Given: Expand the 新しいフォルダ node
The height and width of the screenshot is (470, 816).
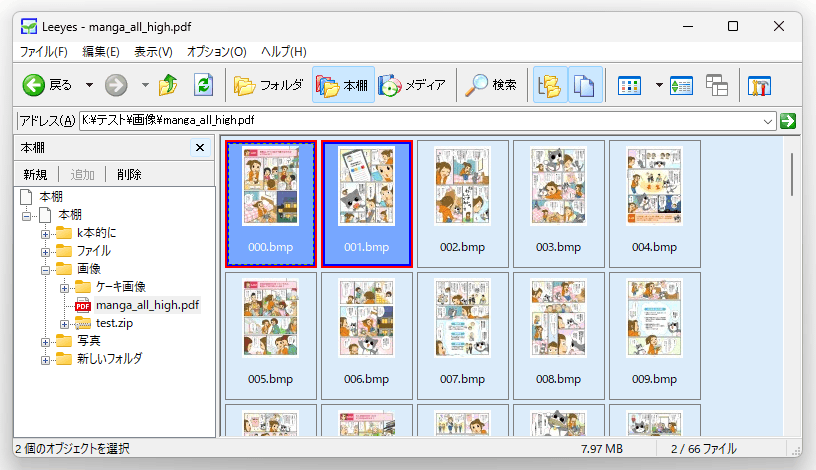Looking at the screenshot, I should point(45,360).
